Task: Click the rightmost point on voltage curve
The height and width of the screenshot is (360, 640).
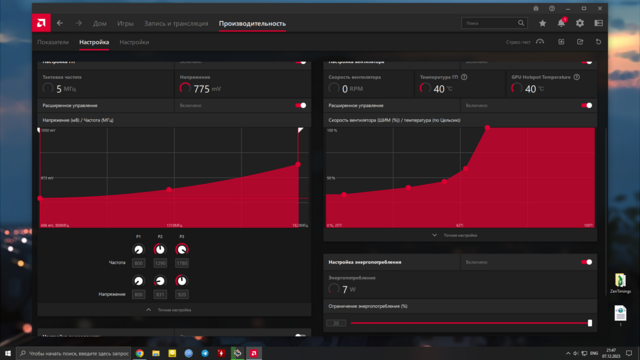Action: click(x=298, y=164)
